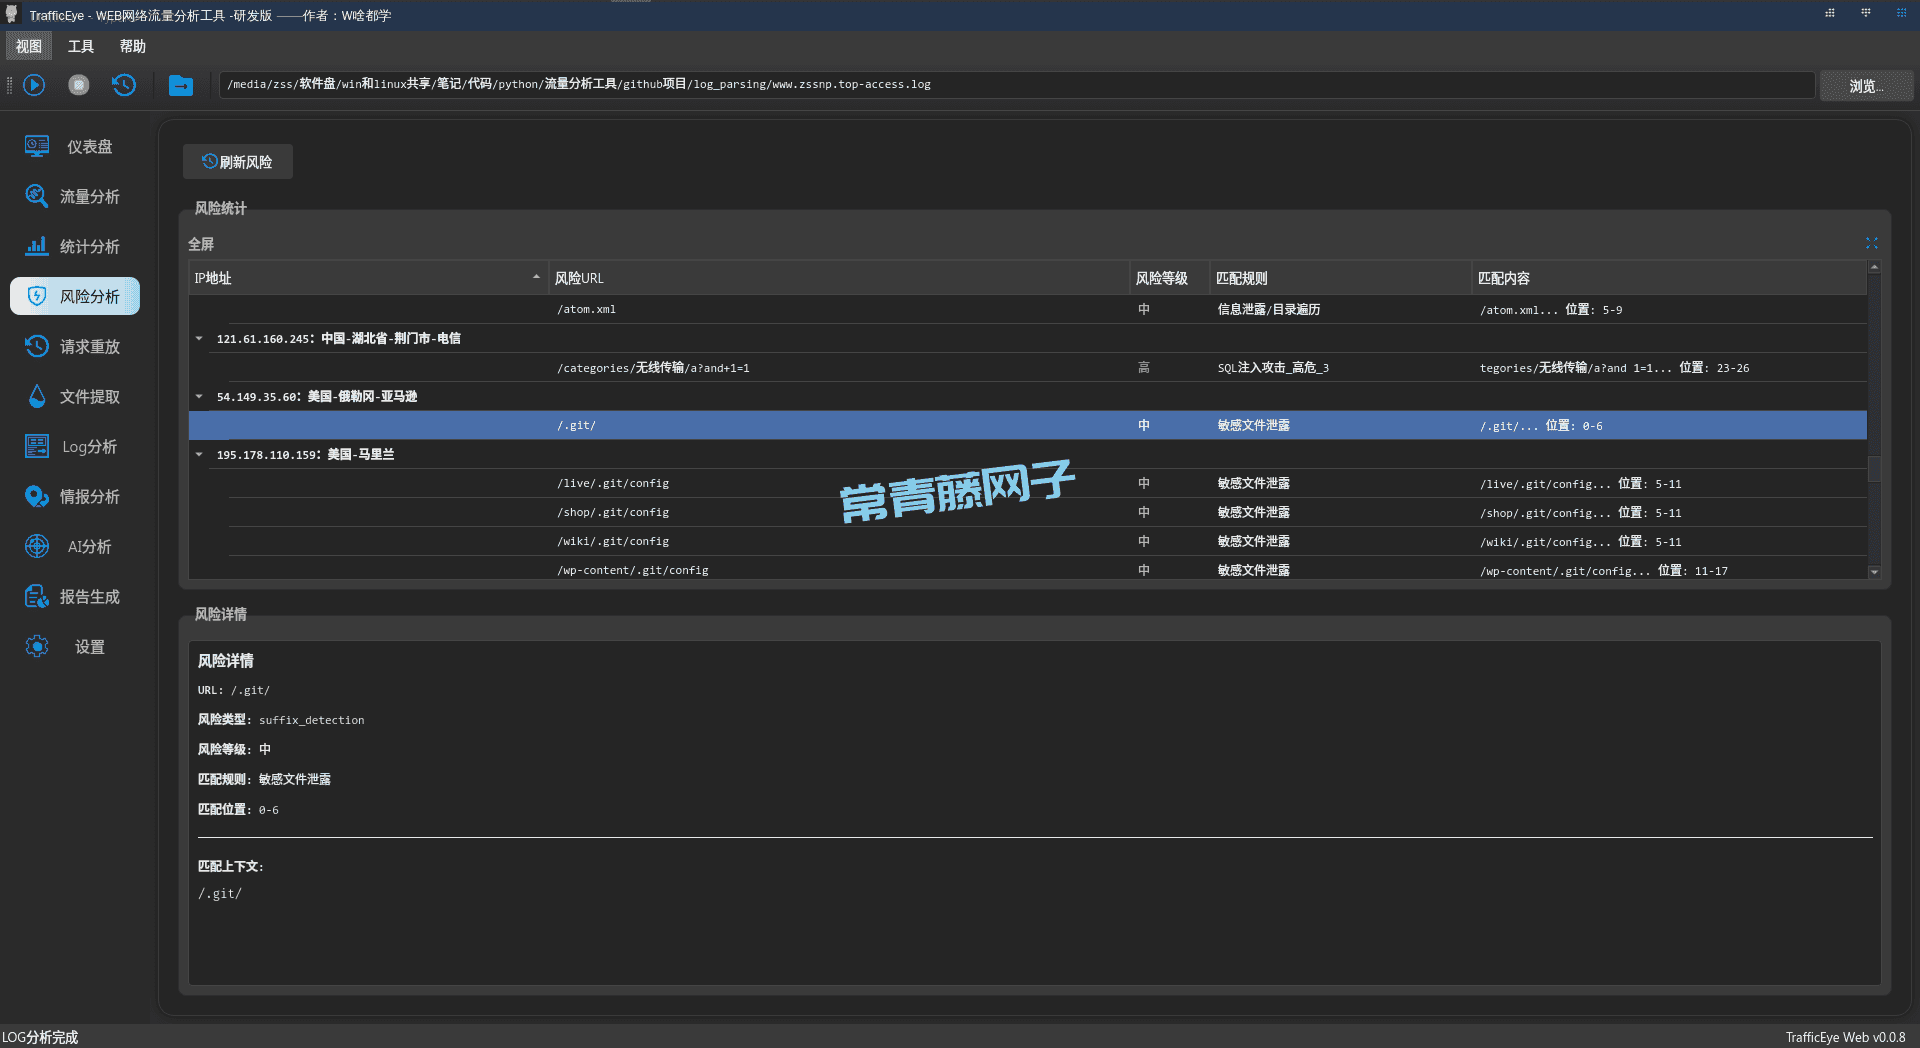Select the /wp-content/.git/config row
The height and width of the screenshot is (1048, 1920).
1027,570
